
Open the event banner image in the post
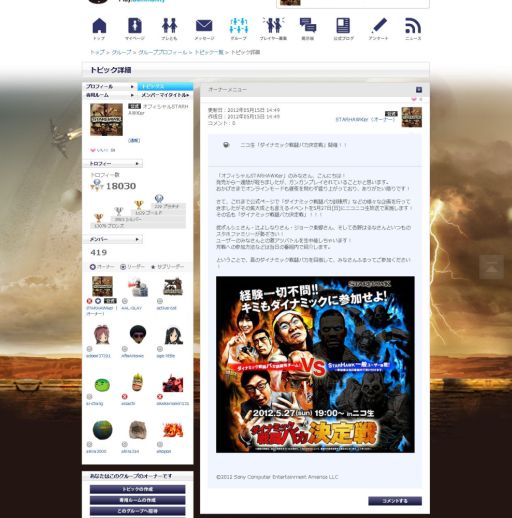(x=315, y=364)
